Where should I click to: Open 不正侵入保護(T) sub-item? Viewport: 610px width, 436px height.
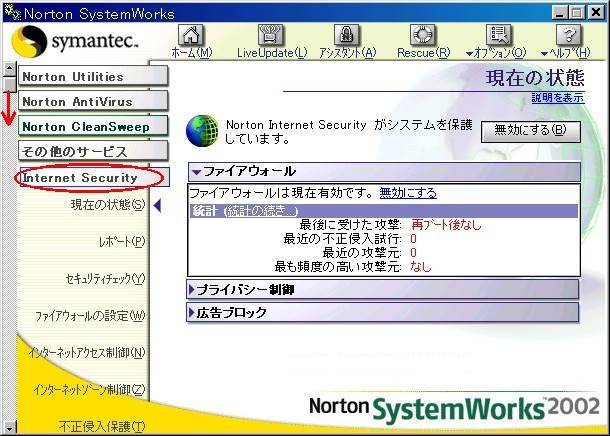(102, 427)
